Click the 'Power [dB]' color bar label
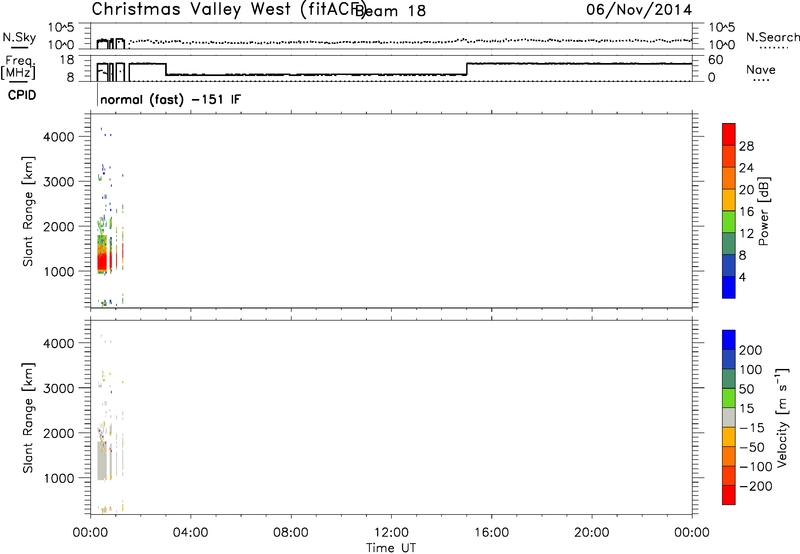Viewport: 800px width, 554px height. [763, 211]
